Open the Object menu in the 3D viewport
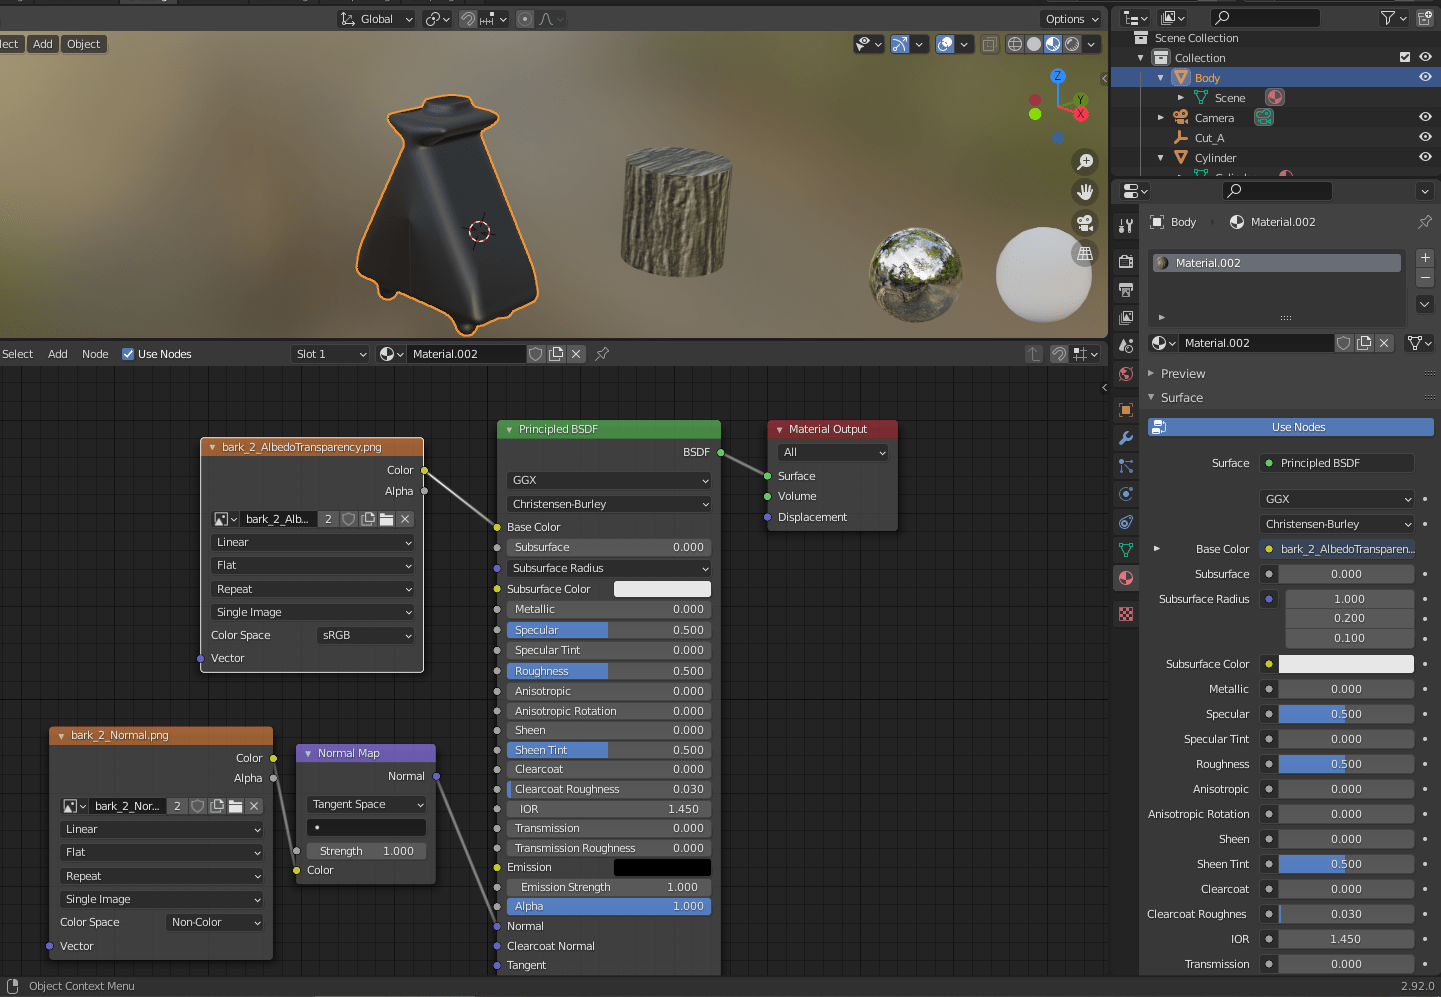1441x997 pixels. (83, 43)
